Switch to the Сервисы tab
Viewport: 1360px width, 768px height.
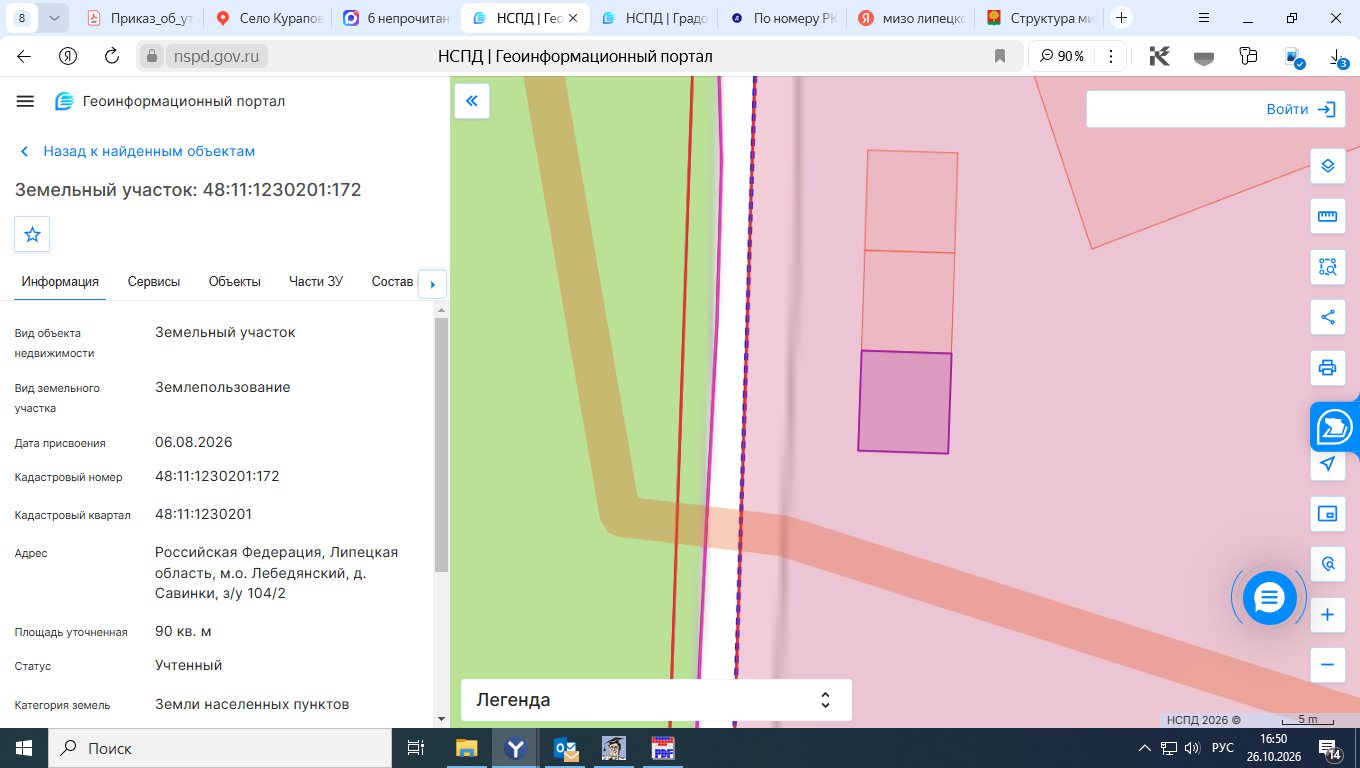(154, 282)
